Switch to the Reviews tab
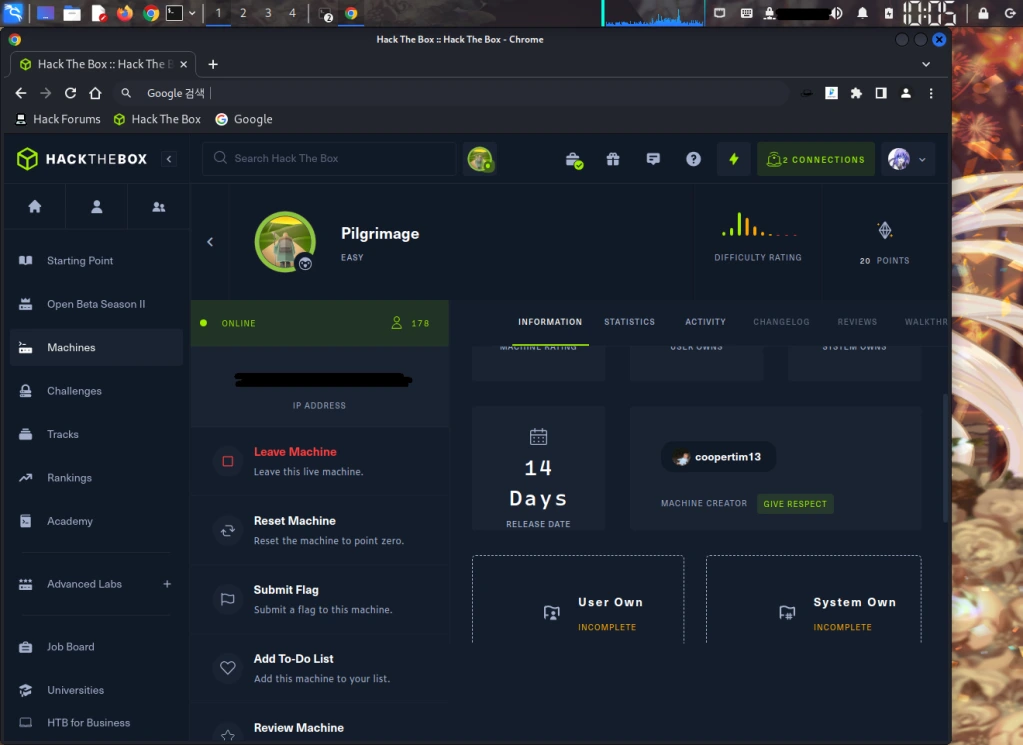 click(x=857, y=322)
